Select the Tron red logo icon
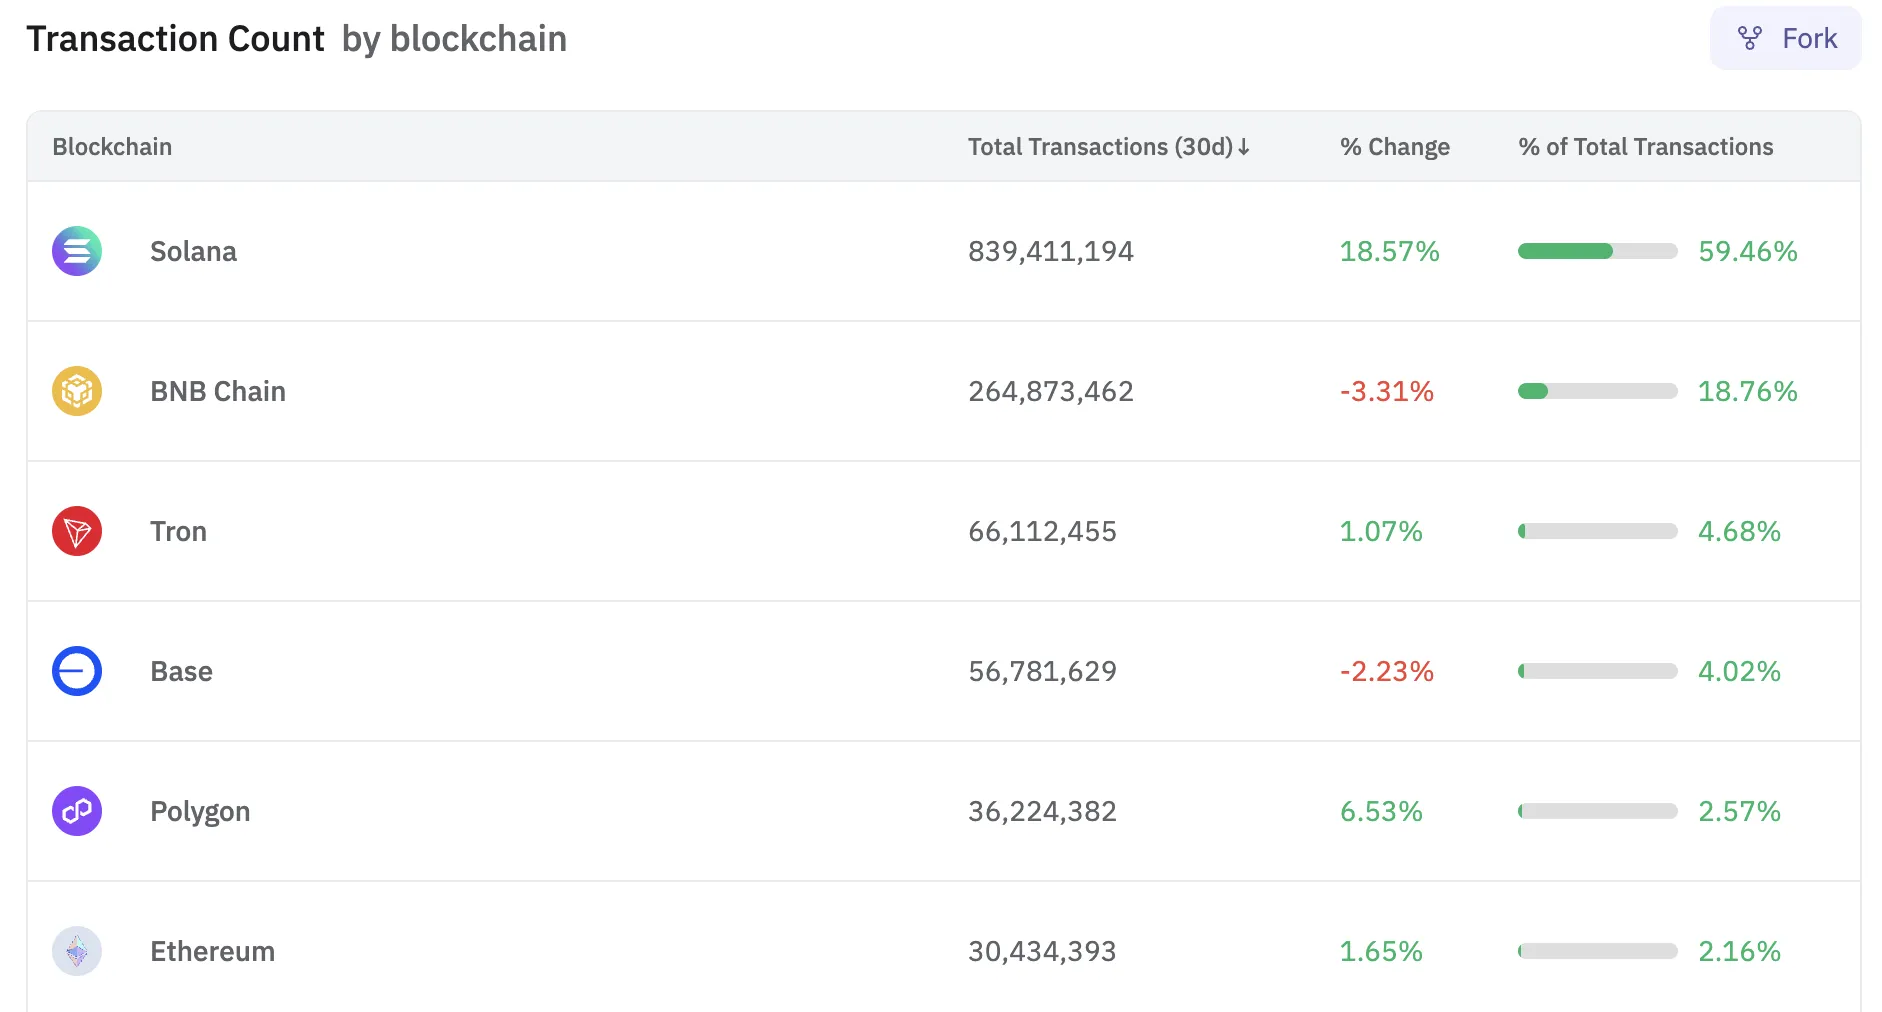The image size is (1882, 1012). click(x=76, y=531)
